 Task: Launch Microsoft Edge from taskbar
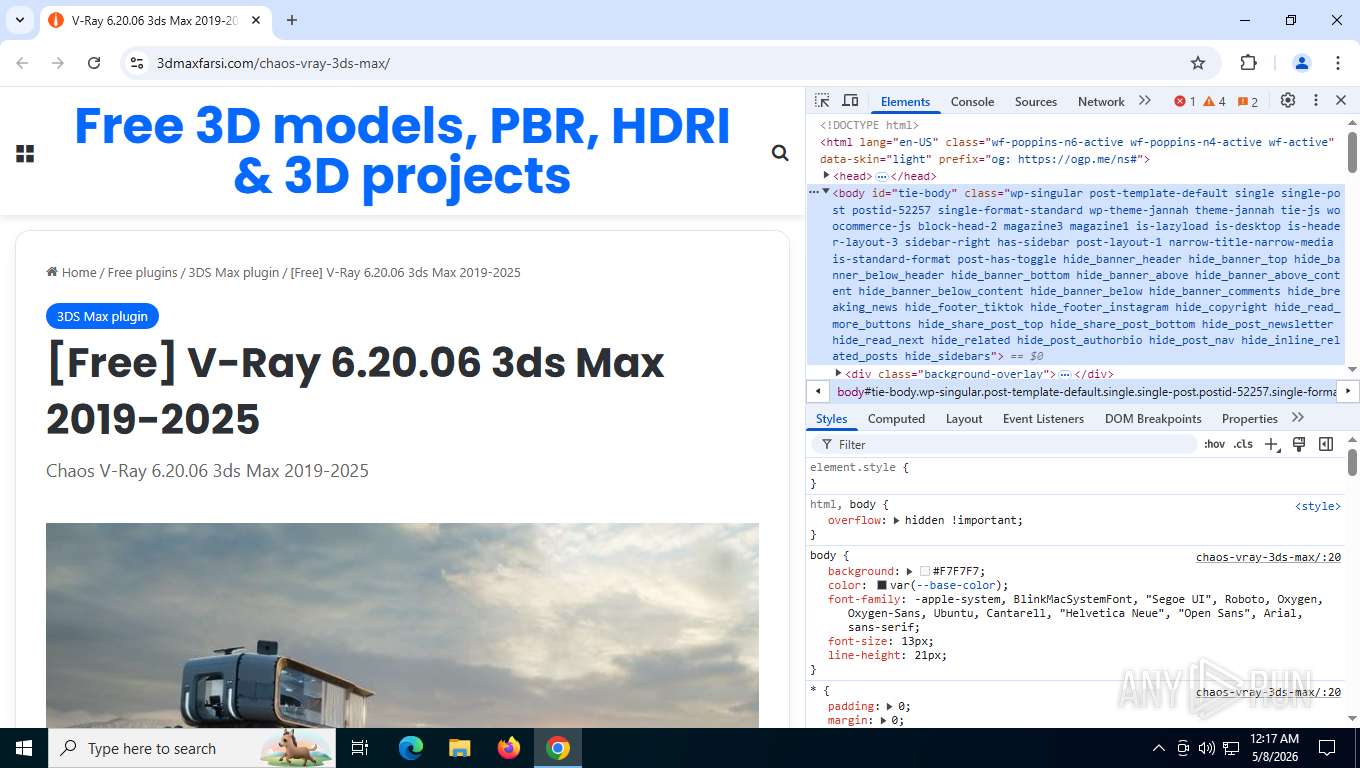(x=410, y=748)
